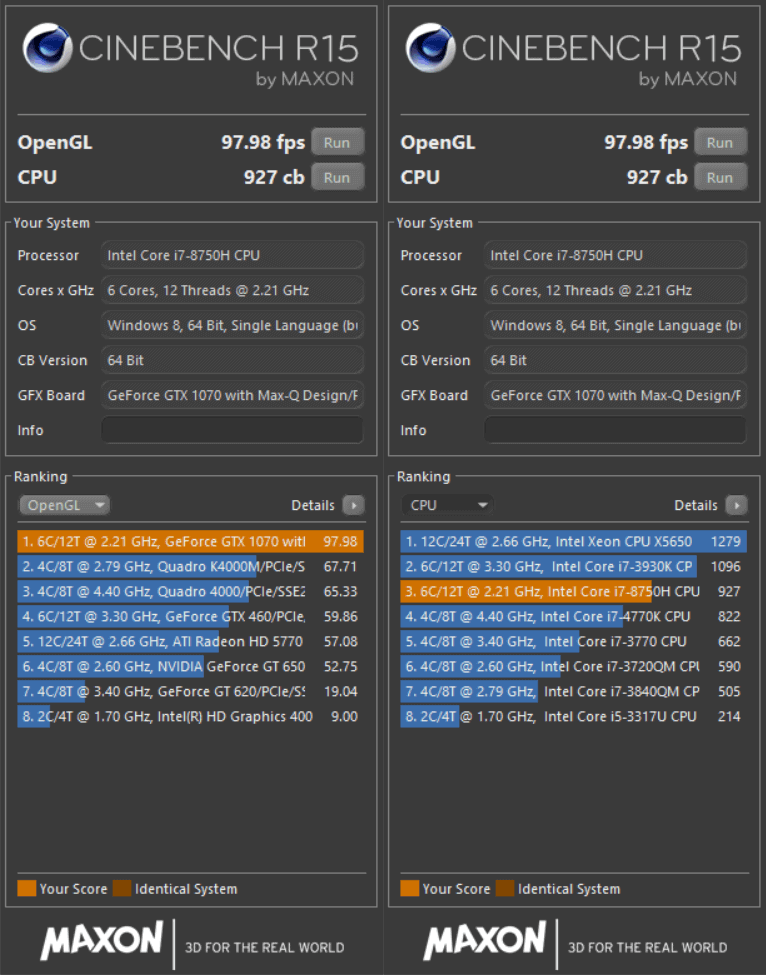766x975 pixels.
Task: Click OS field in left panel
Action: pyautogui.click(x=233, y=325)
